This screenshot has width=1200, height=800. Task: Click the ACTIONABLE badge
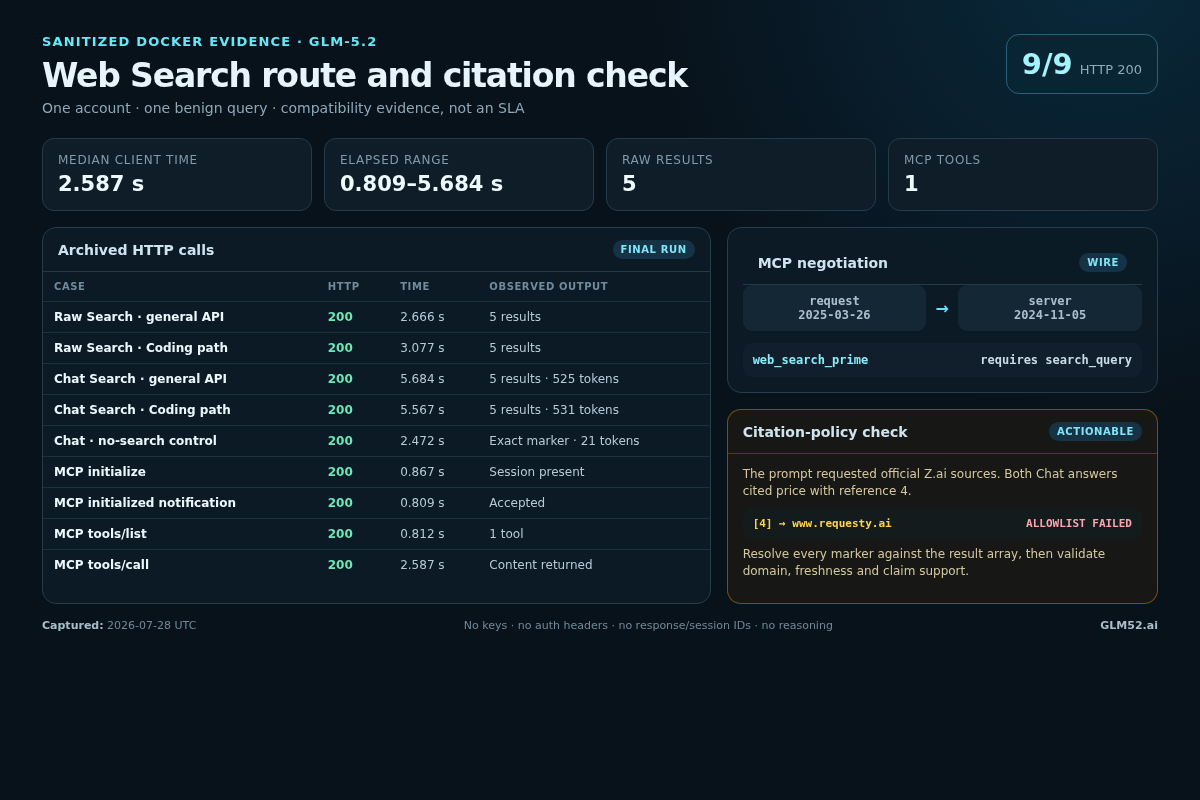point(1095,431)
